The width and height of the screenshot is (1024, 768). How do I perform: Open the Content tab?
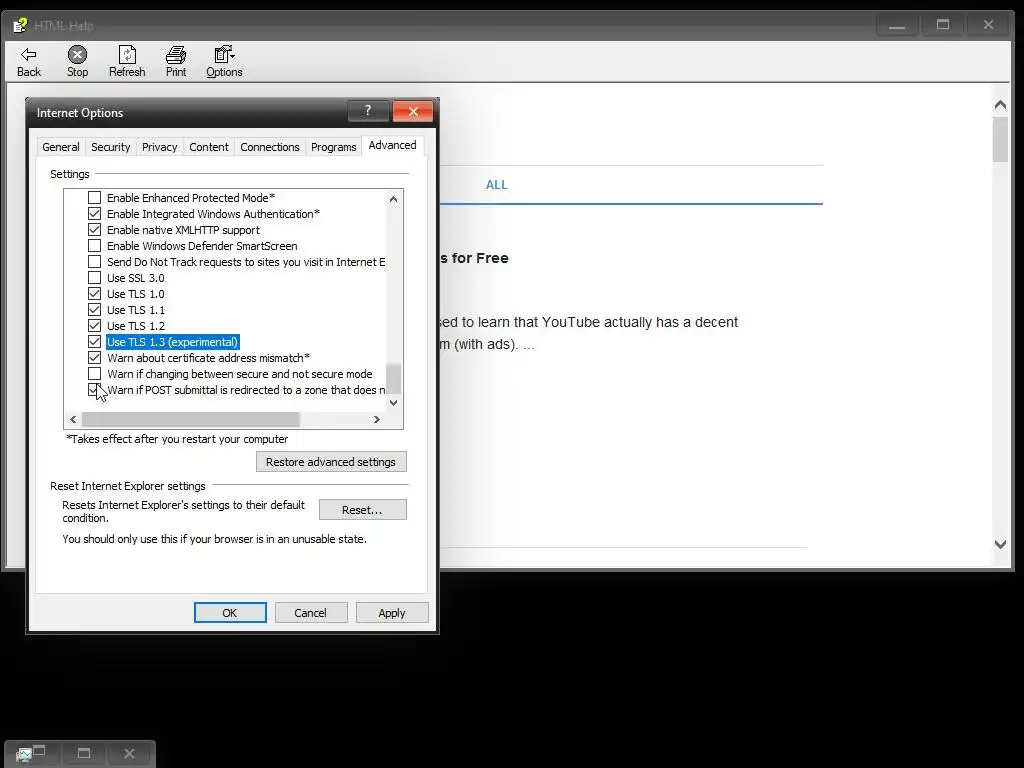tap(209, 147)
